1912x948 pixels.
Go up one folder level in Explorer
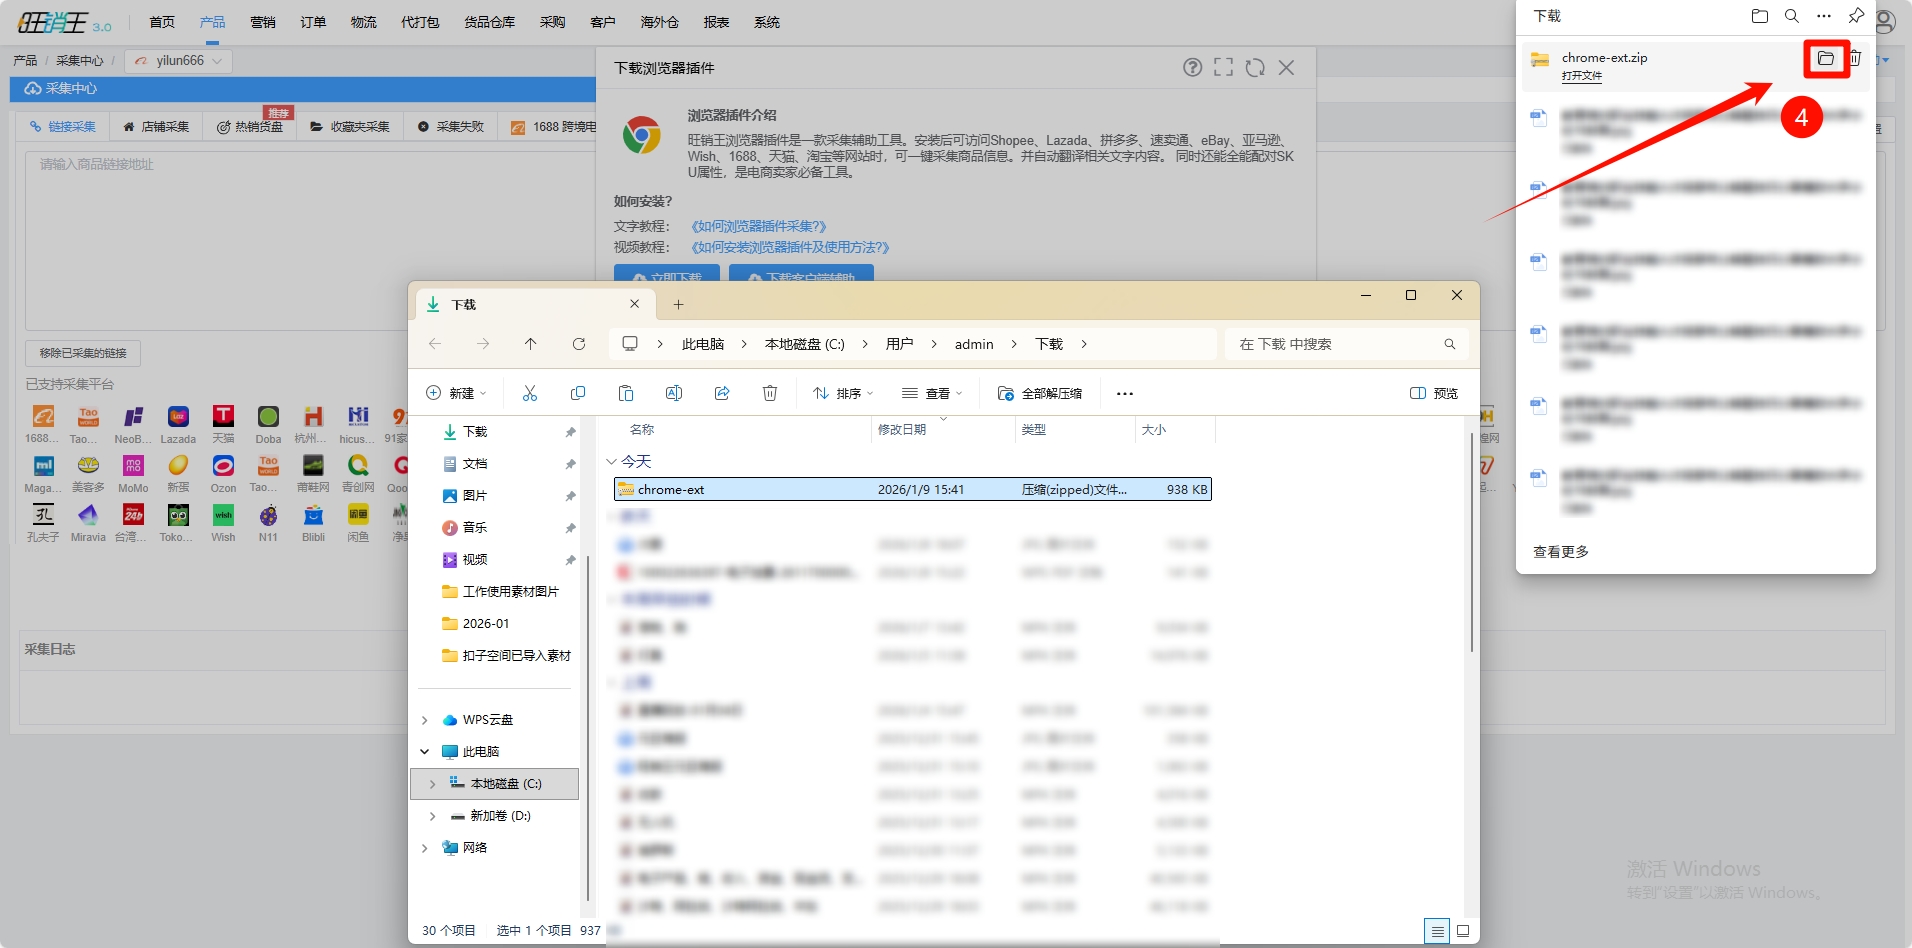[x=531, y=344]
